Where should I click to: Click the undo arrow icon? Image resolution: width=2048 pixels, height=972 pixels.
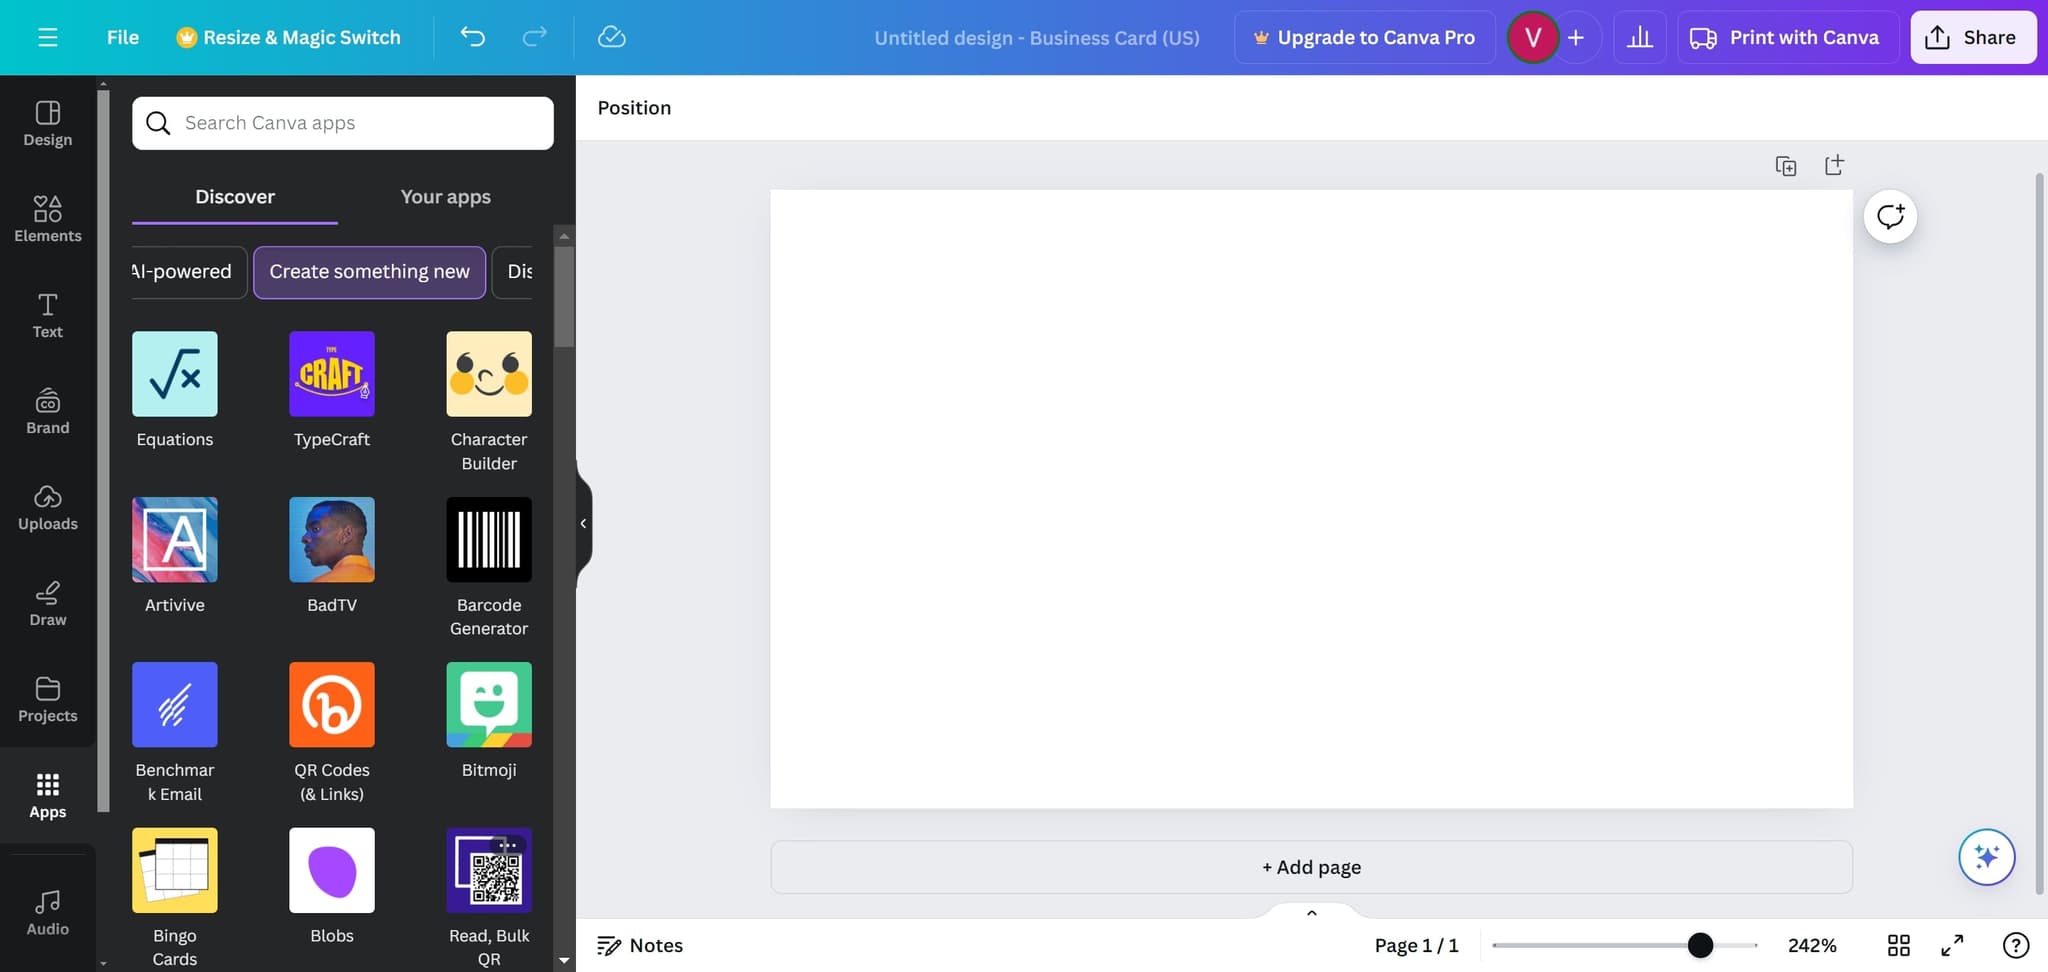pos(472,37)
